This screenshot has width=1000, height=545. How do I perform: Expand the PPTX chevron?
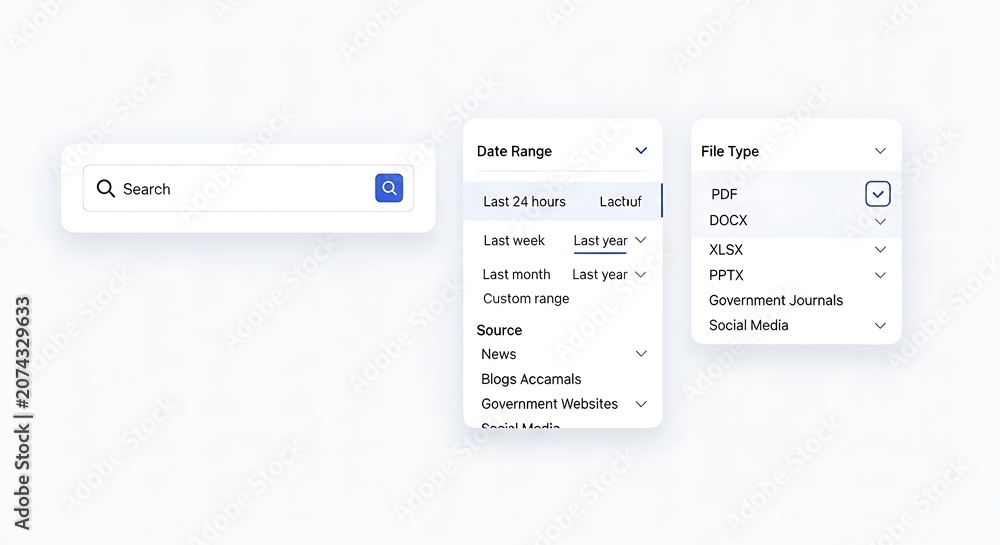click(880, 275)
